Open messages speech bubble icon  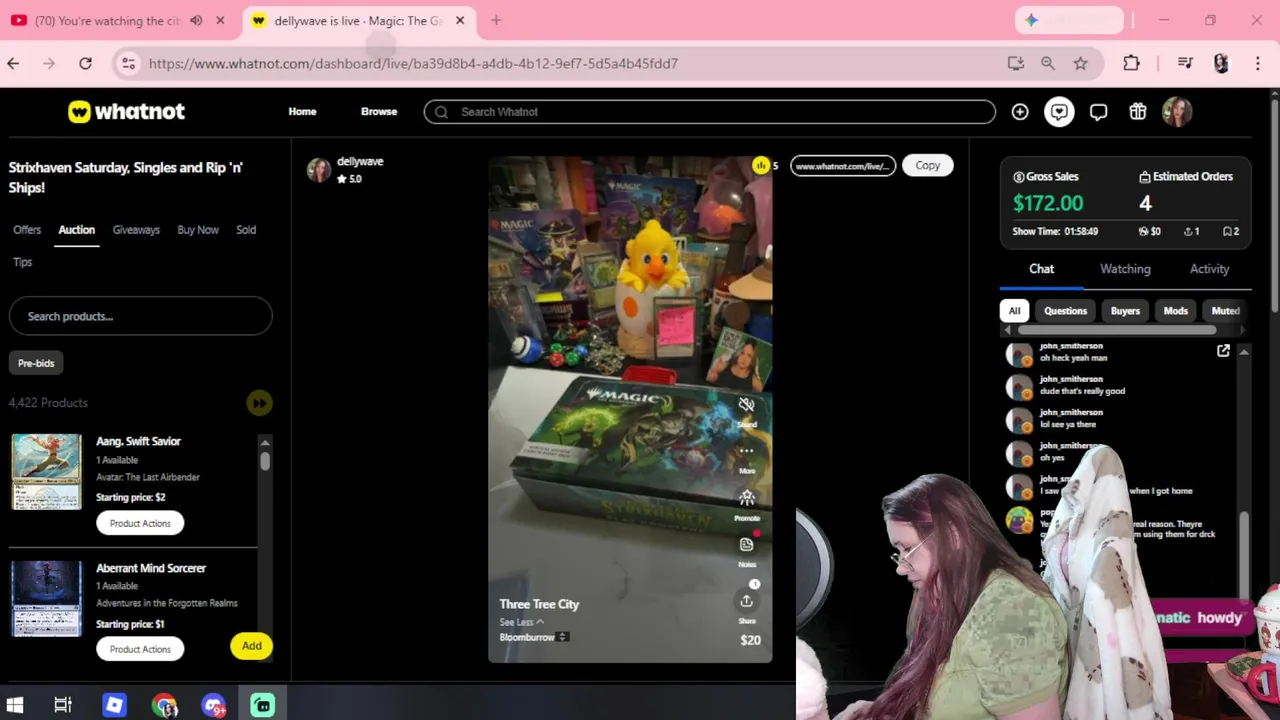pyautogui.click(x=1098, y=112)
